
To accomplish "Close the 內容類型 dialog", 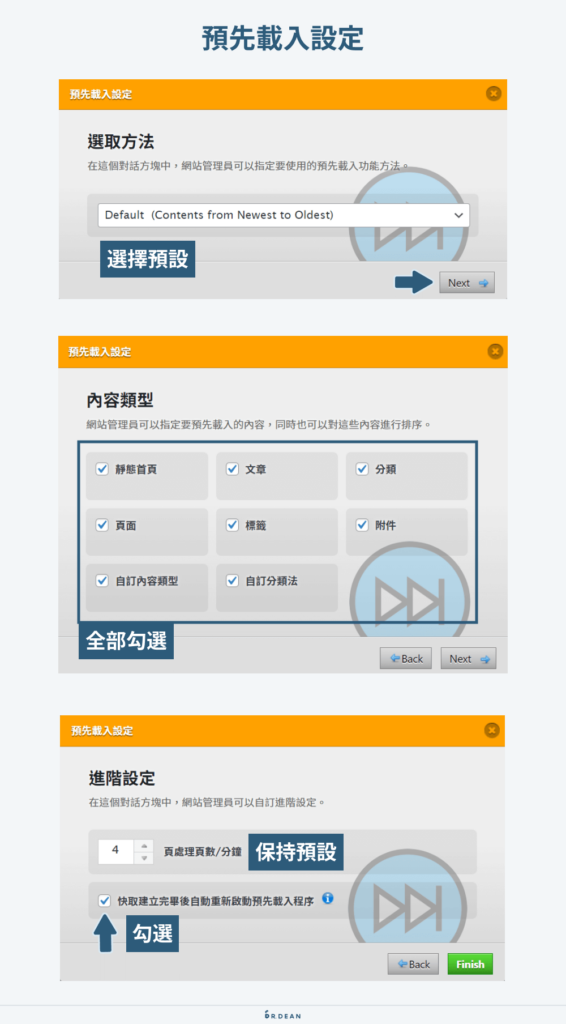I will (495, 352).
